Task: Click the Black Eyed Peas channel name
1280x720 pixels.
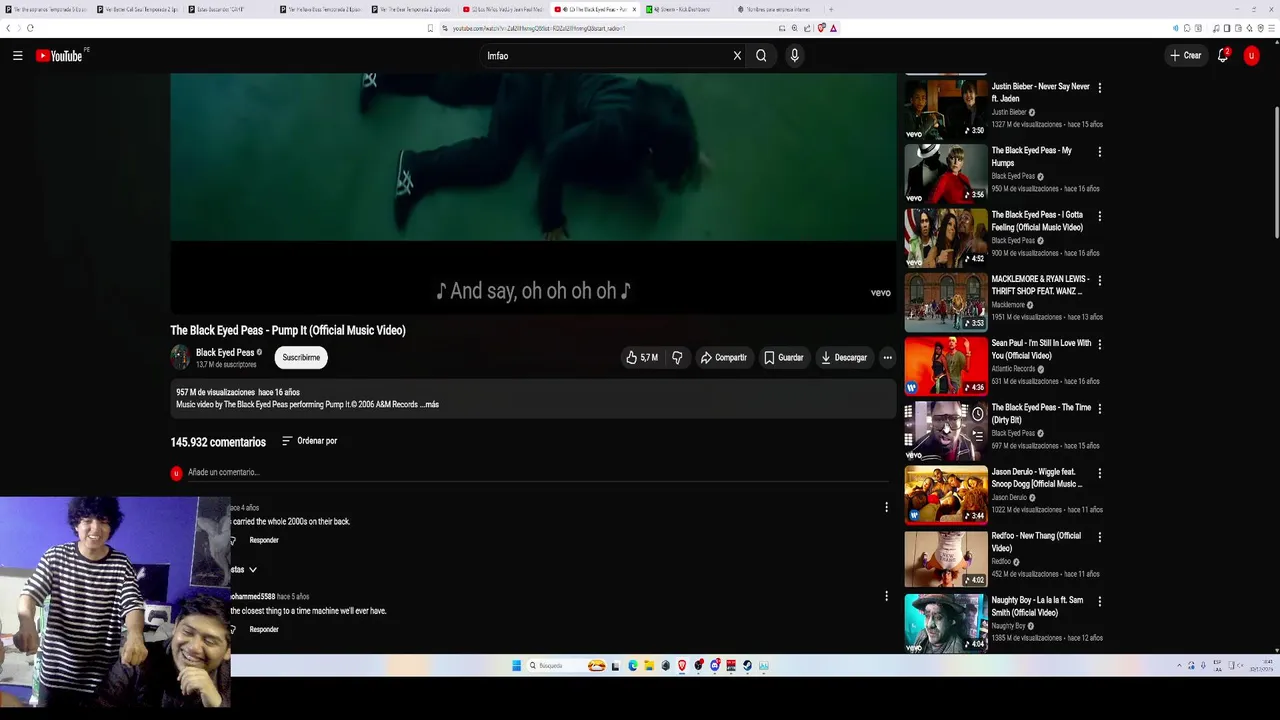Action: coord(225,352)
